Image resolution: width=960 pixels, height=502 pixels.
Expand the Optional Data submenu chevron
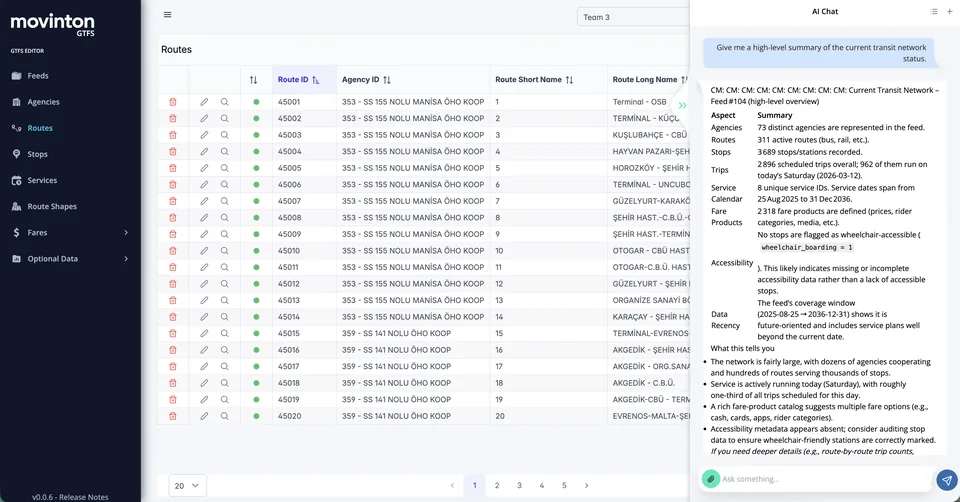tap(126, 259)
